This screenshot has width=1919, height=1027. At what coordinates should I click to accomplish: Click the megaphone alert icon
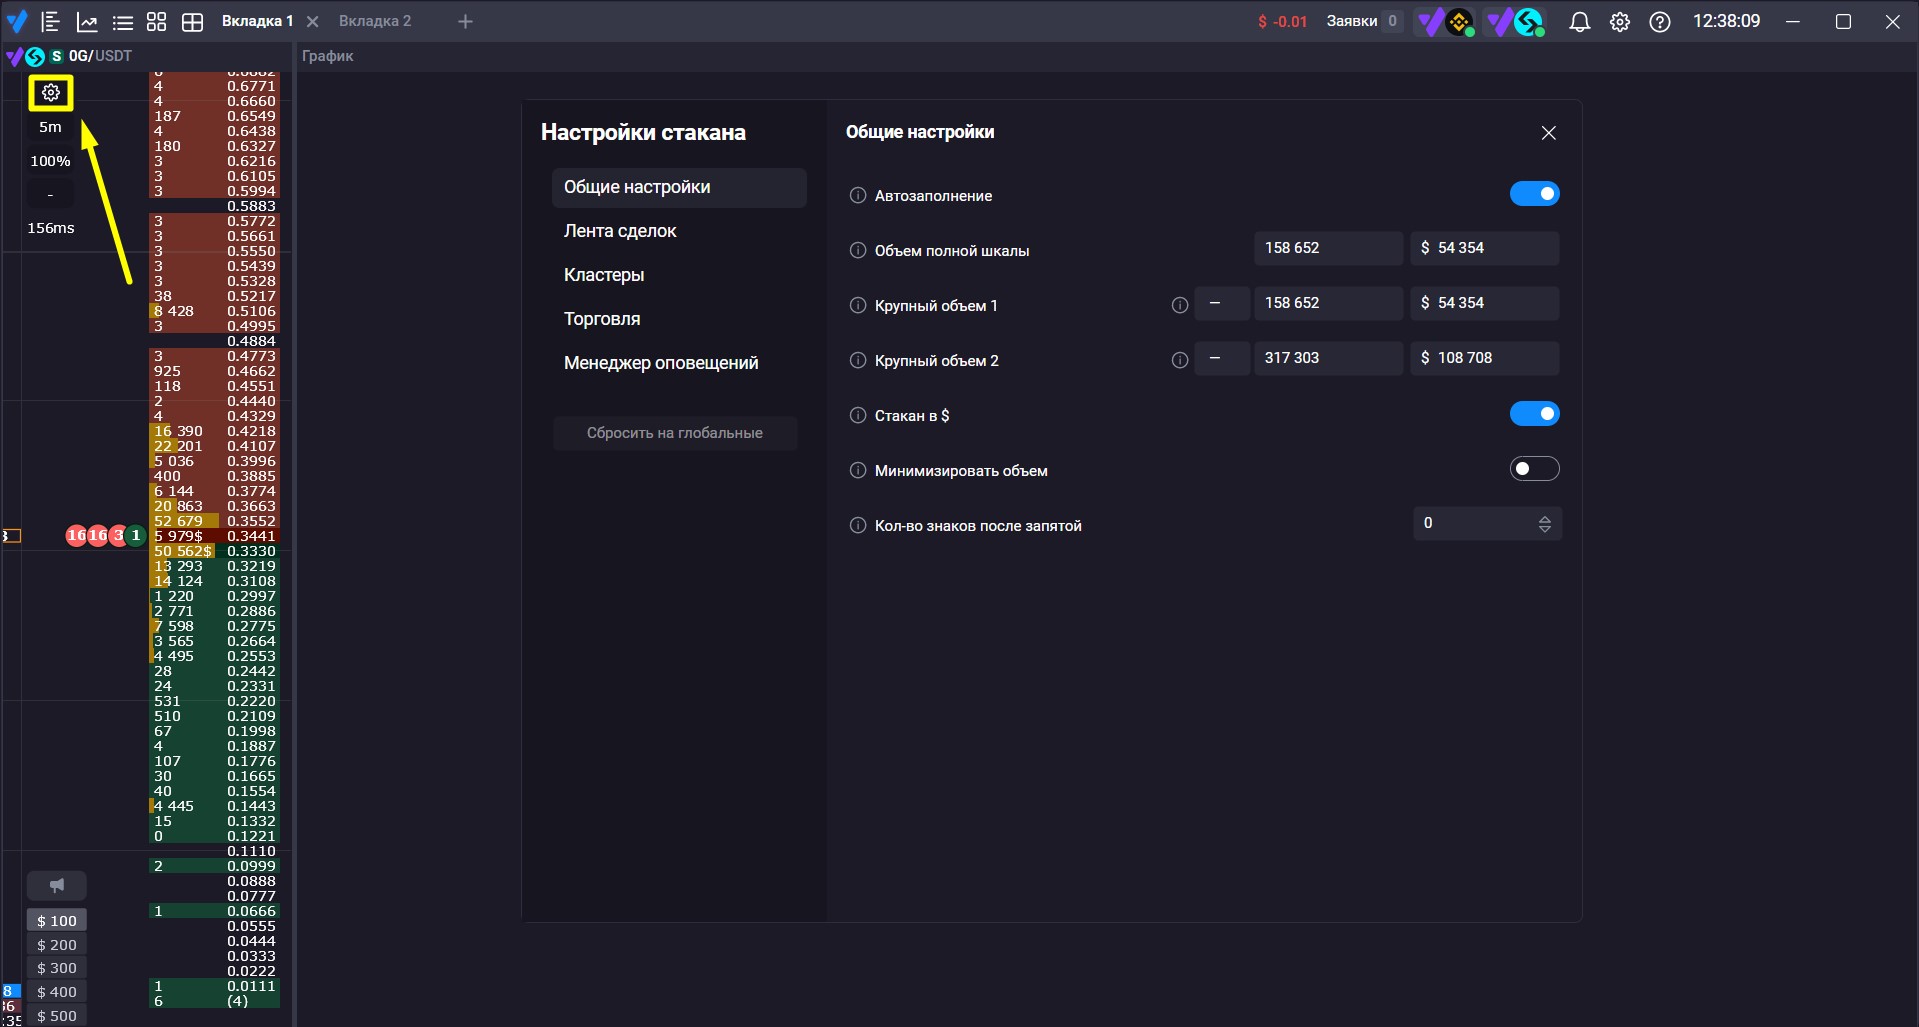coord(56,885)
